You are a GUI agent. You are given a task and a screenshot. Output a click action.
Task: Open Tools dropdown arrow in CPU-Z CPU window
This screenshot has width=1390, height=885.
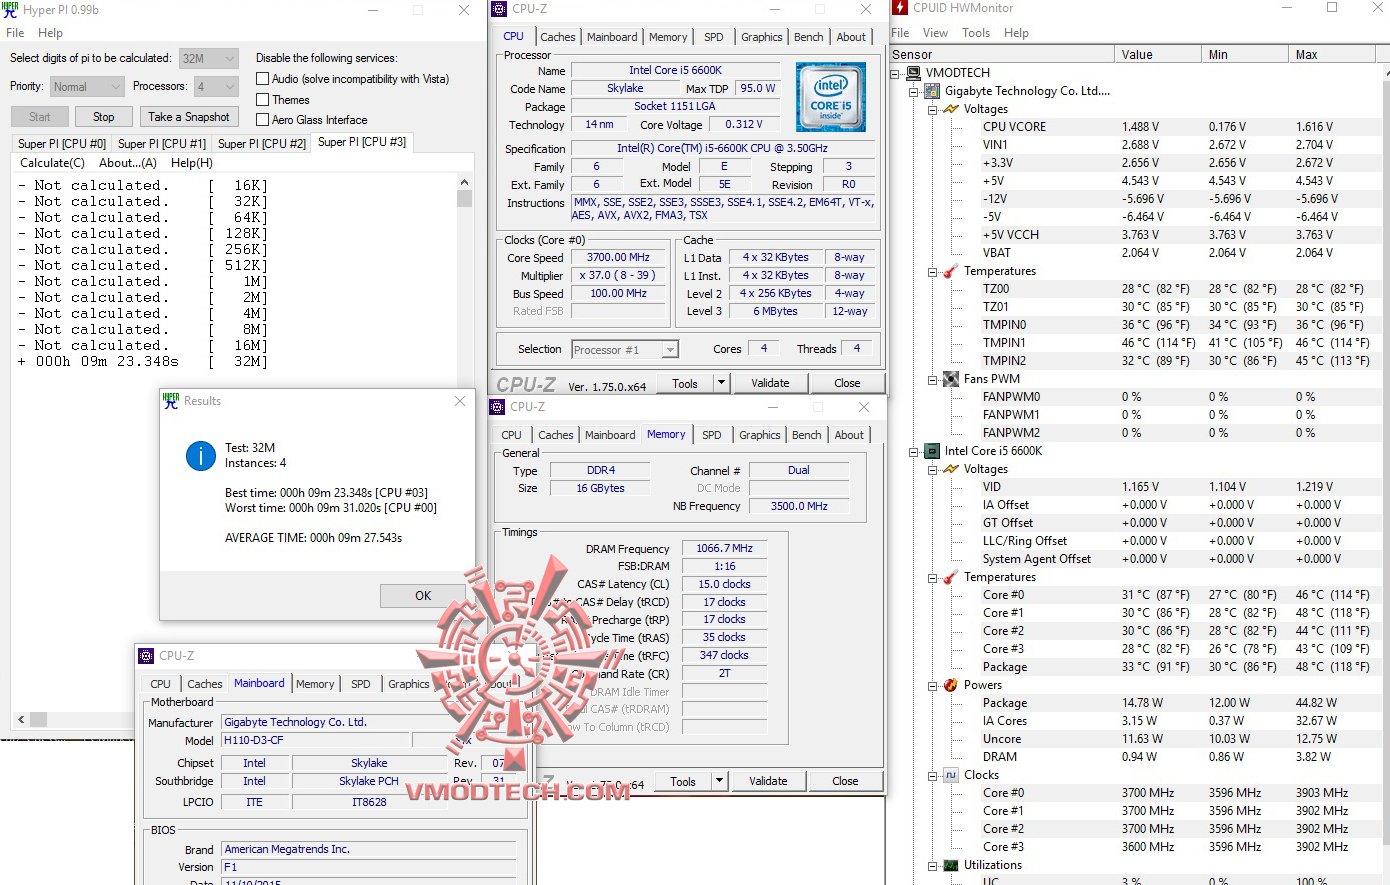[x=721, y=383]
